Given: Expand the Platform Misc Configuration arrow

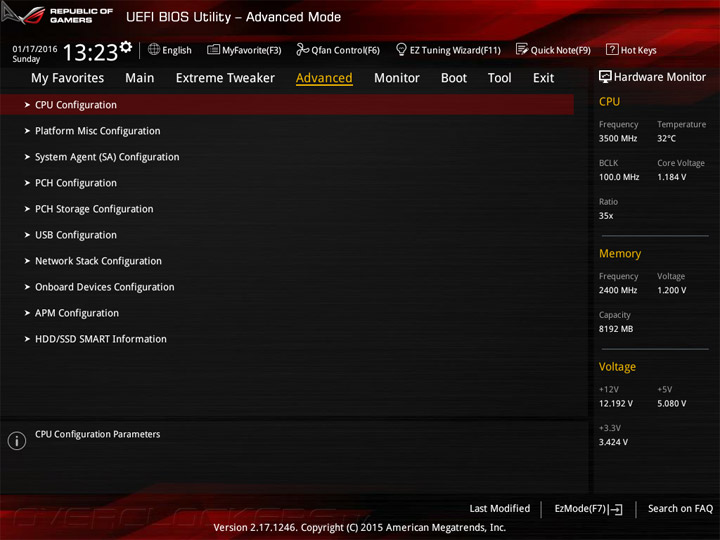Looking at the screenshot, I should pyautogui.click(x=27, y=131).
